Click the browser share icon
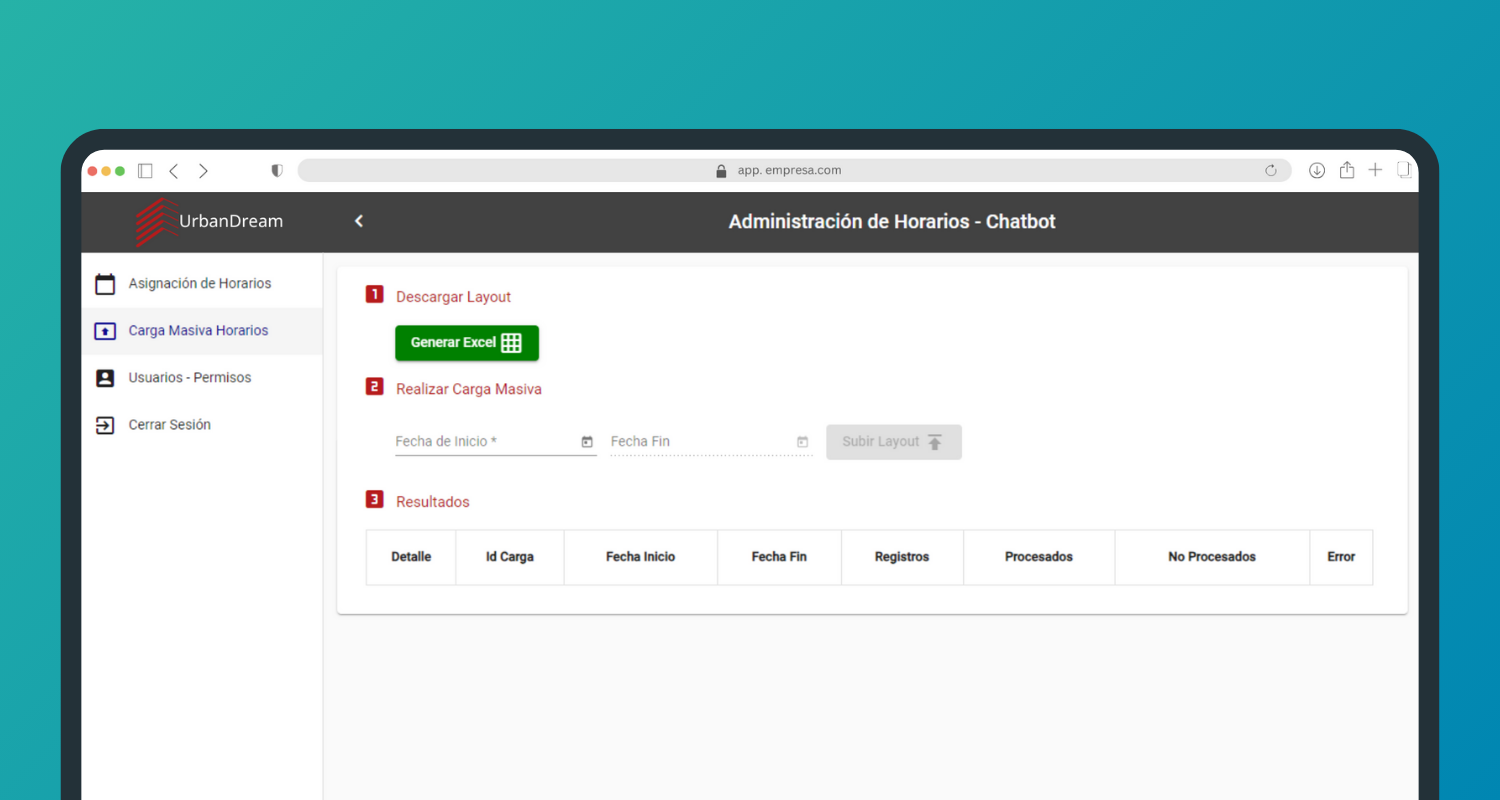The height and width of the screenshot is (800, 1500). coord(1347,171)
